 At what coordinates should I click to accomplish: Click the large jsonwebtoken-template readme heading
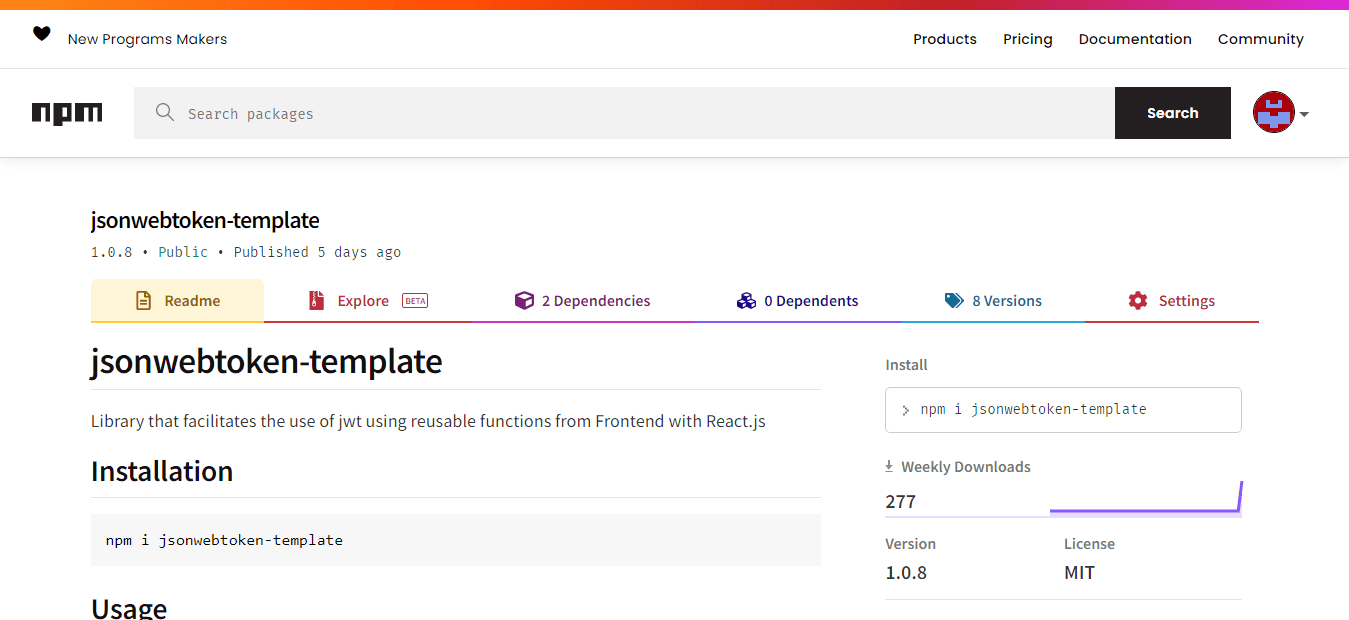coord(267,361)
